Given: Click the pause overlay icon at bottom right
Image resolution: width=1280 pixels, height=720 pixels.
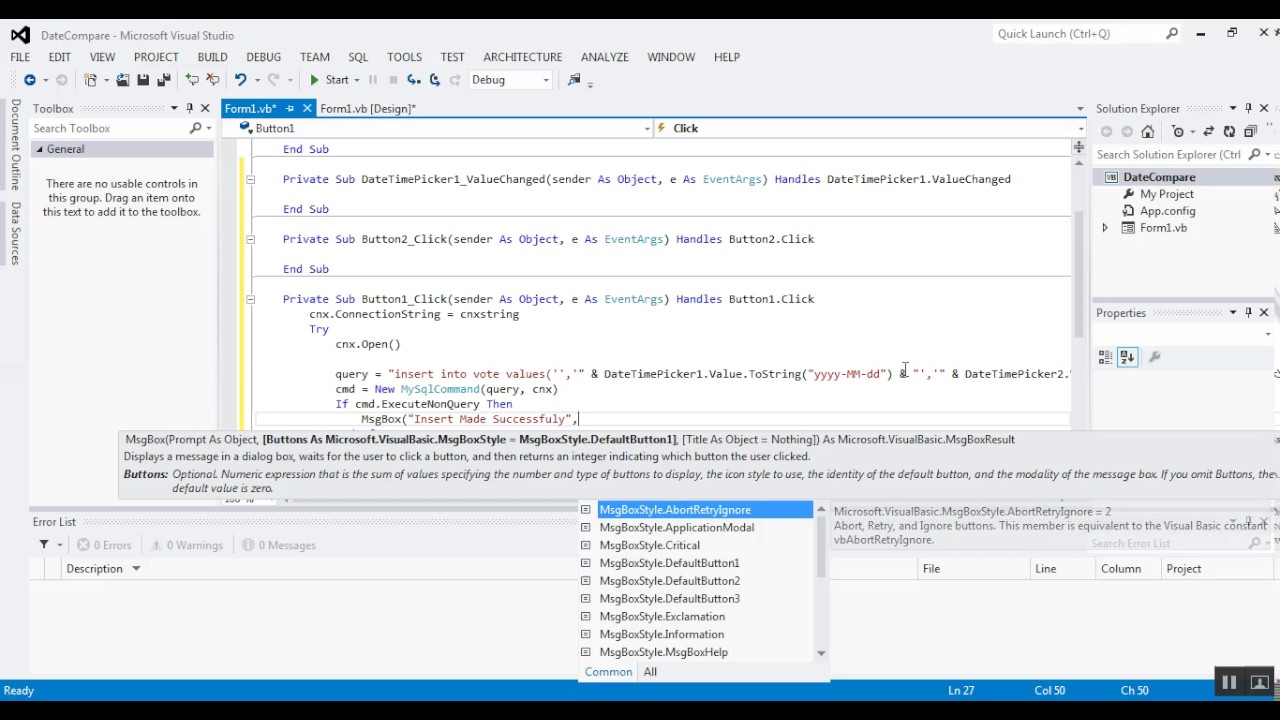Looking at the screenshot, I should [1229, 683].
